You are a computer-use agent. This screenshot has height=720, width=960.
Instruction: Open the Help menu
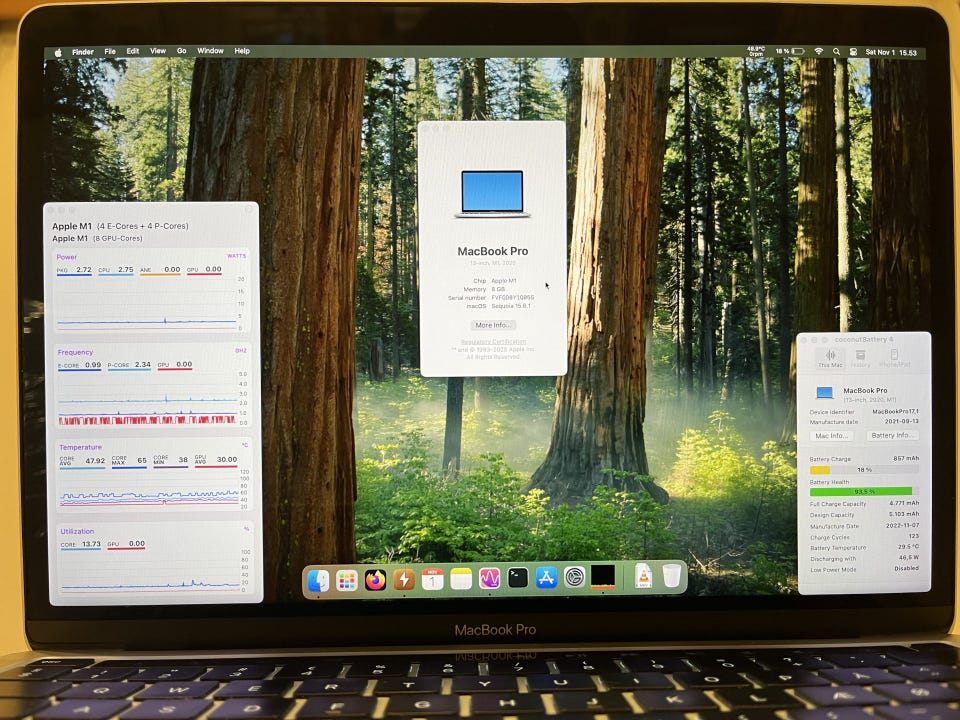[x=242, y=51]
